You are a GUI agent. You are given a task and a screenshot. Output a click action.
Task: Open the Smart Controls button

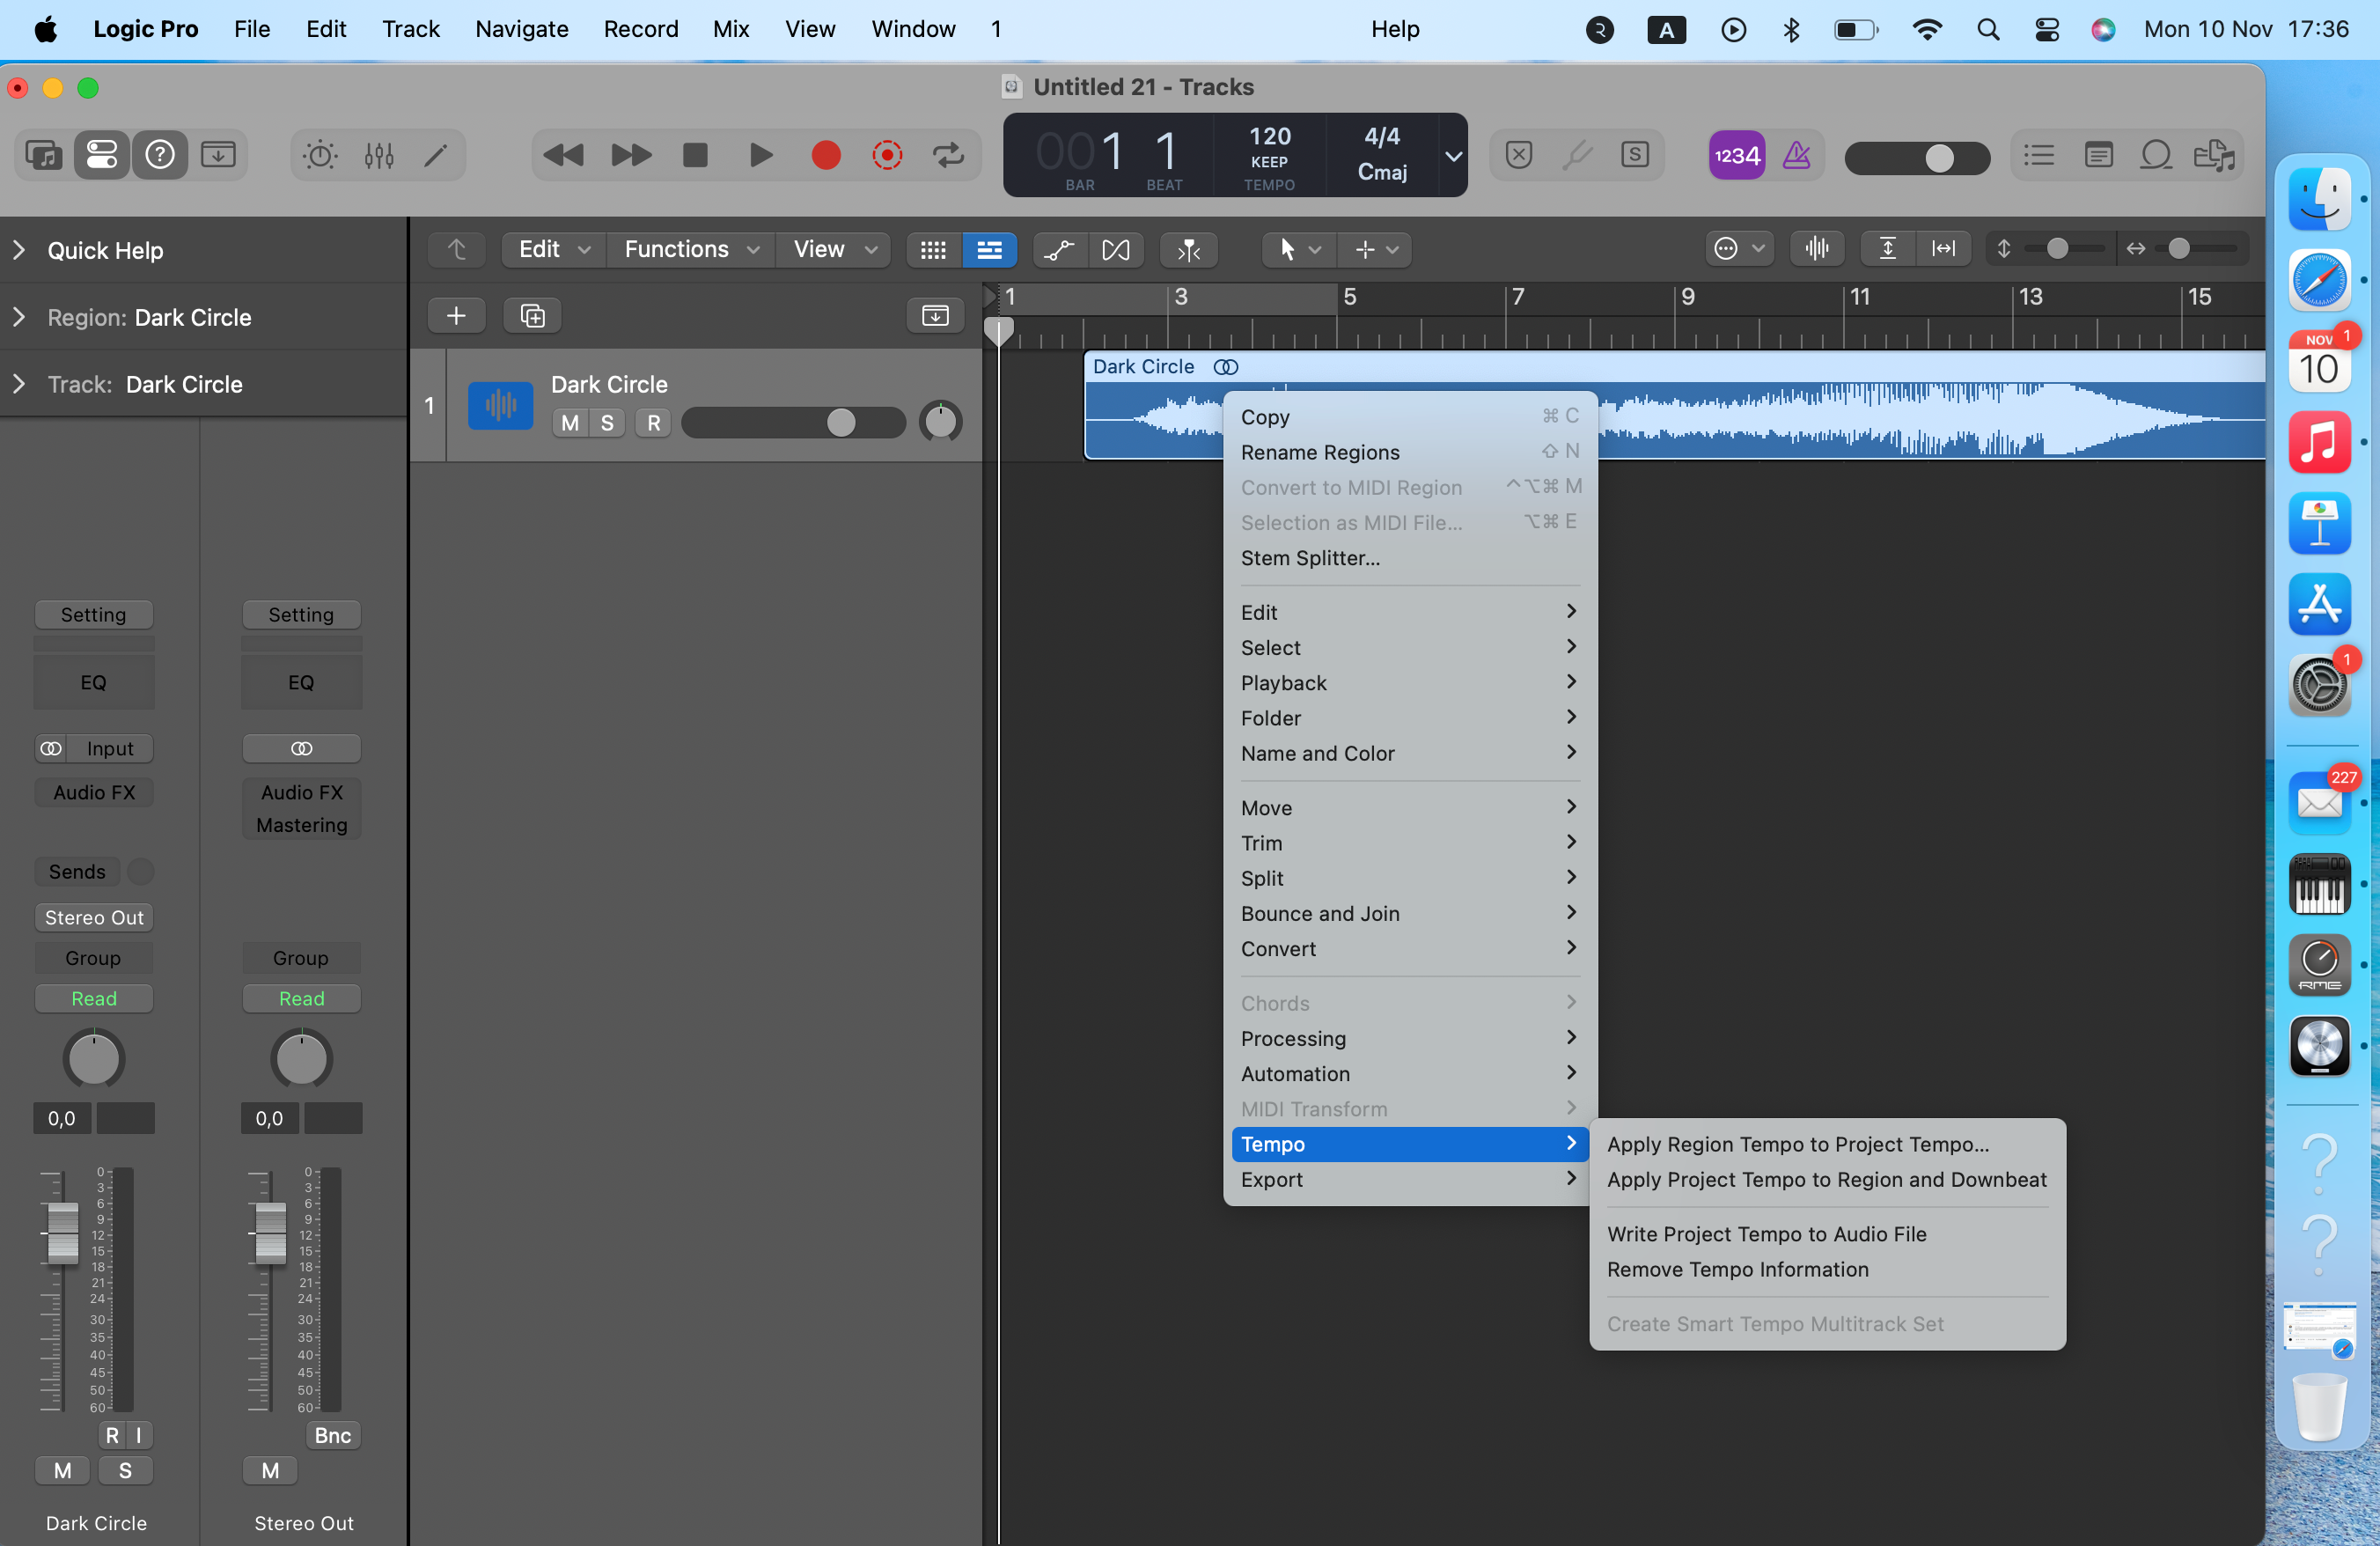[x=320, y=155]
